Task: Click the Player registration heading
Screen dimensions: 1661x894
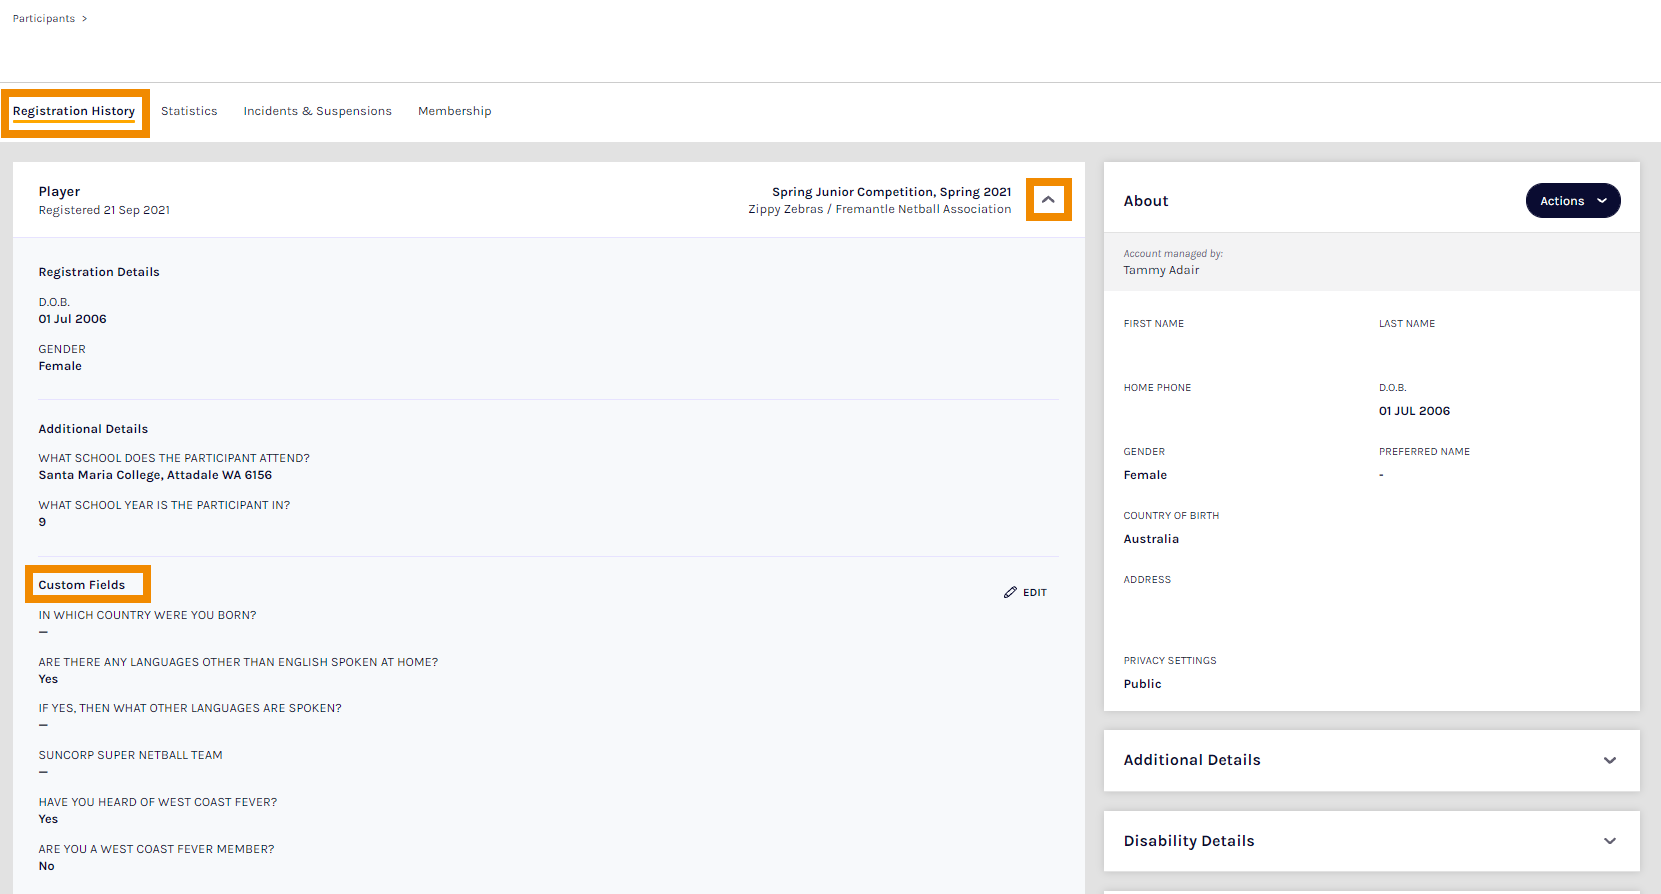Action: click(59, 192)
